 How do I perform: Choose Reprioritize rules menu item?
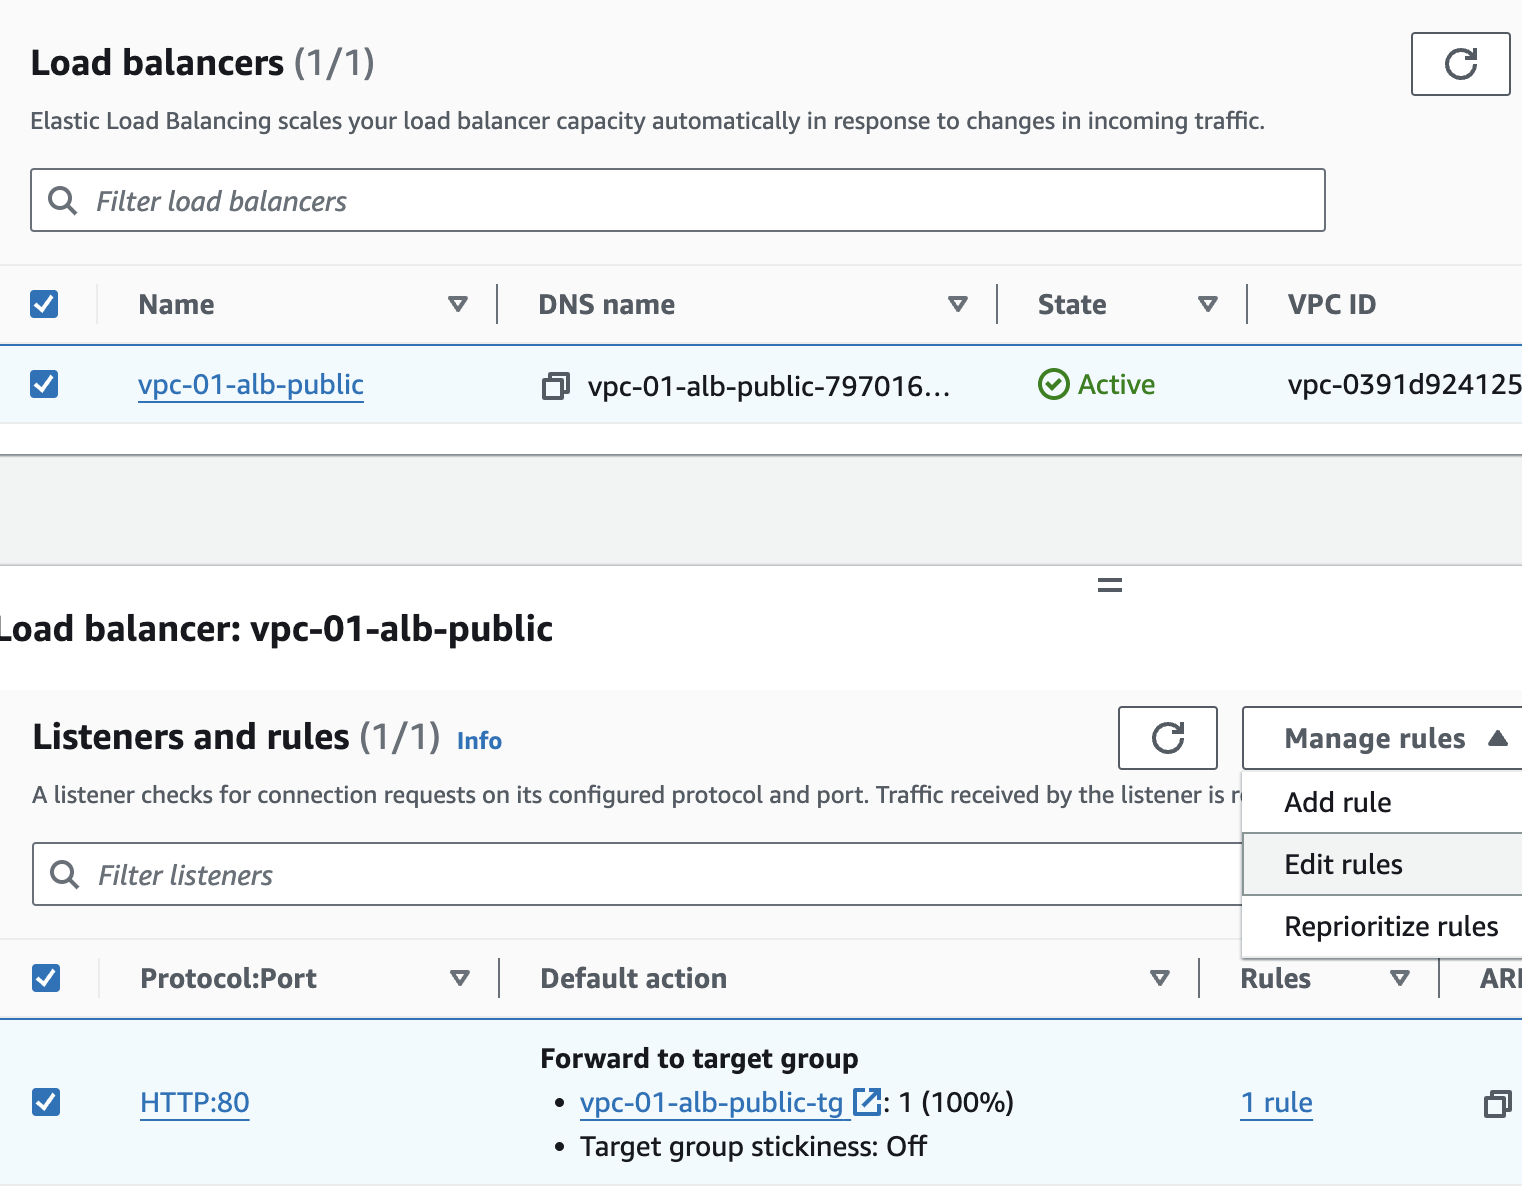click(1391, 926)
